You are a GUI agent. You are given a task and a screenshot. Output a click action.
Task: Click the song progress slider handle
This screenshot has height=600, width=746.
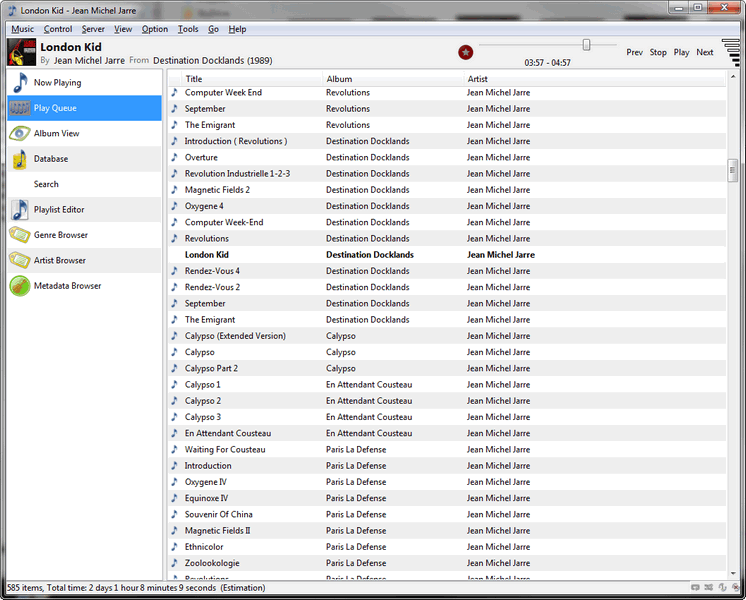(x=586, y=45)
